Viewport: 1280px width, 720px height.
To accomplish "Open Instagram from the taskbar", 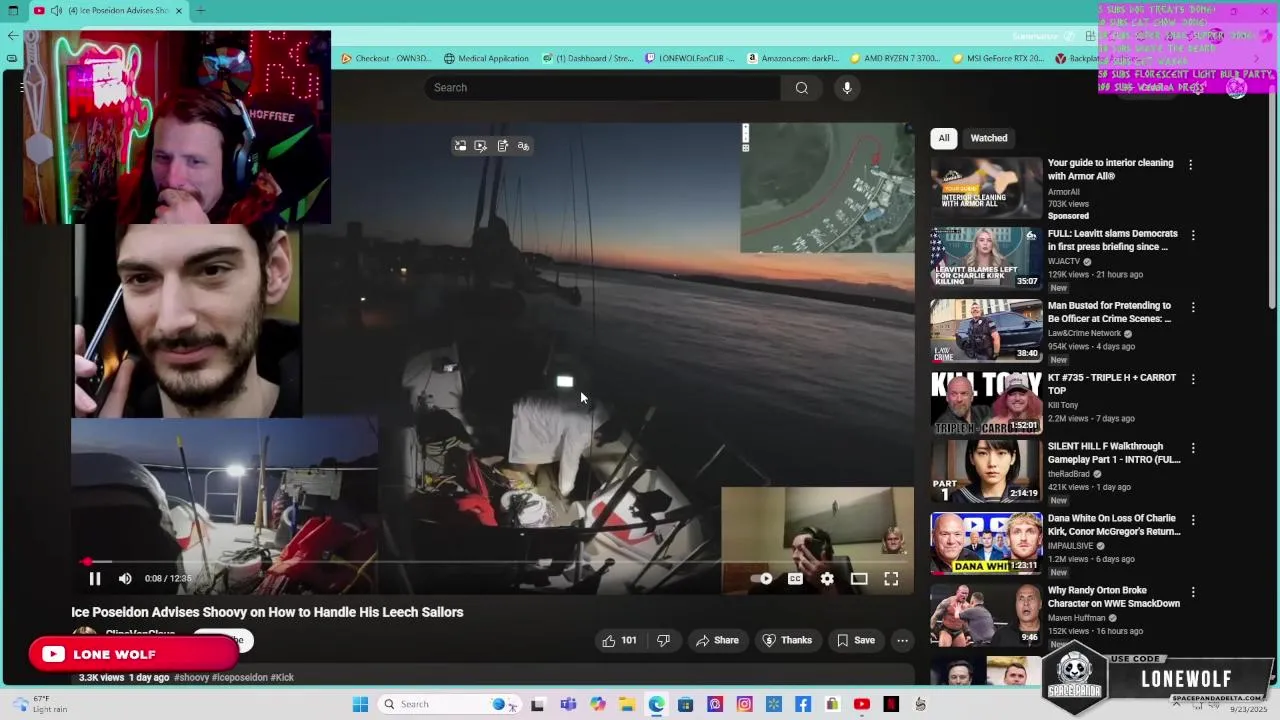I will point(744,704).
